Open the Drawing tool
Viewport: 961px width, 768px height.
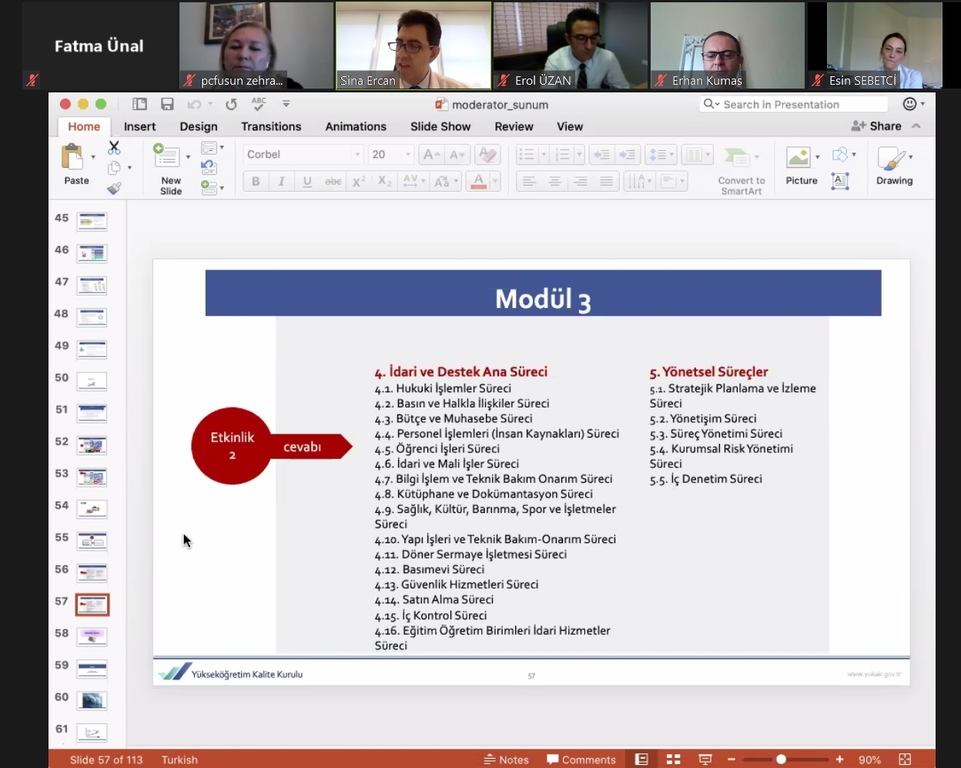coord(893,166)
